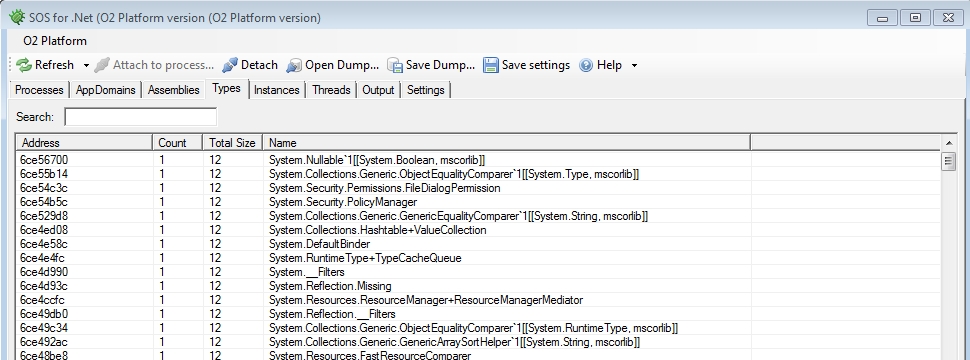Sort by the Total Size column header
This screenshot has height=360, width=970.
(233, 143)
